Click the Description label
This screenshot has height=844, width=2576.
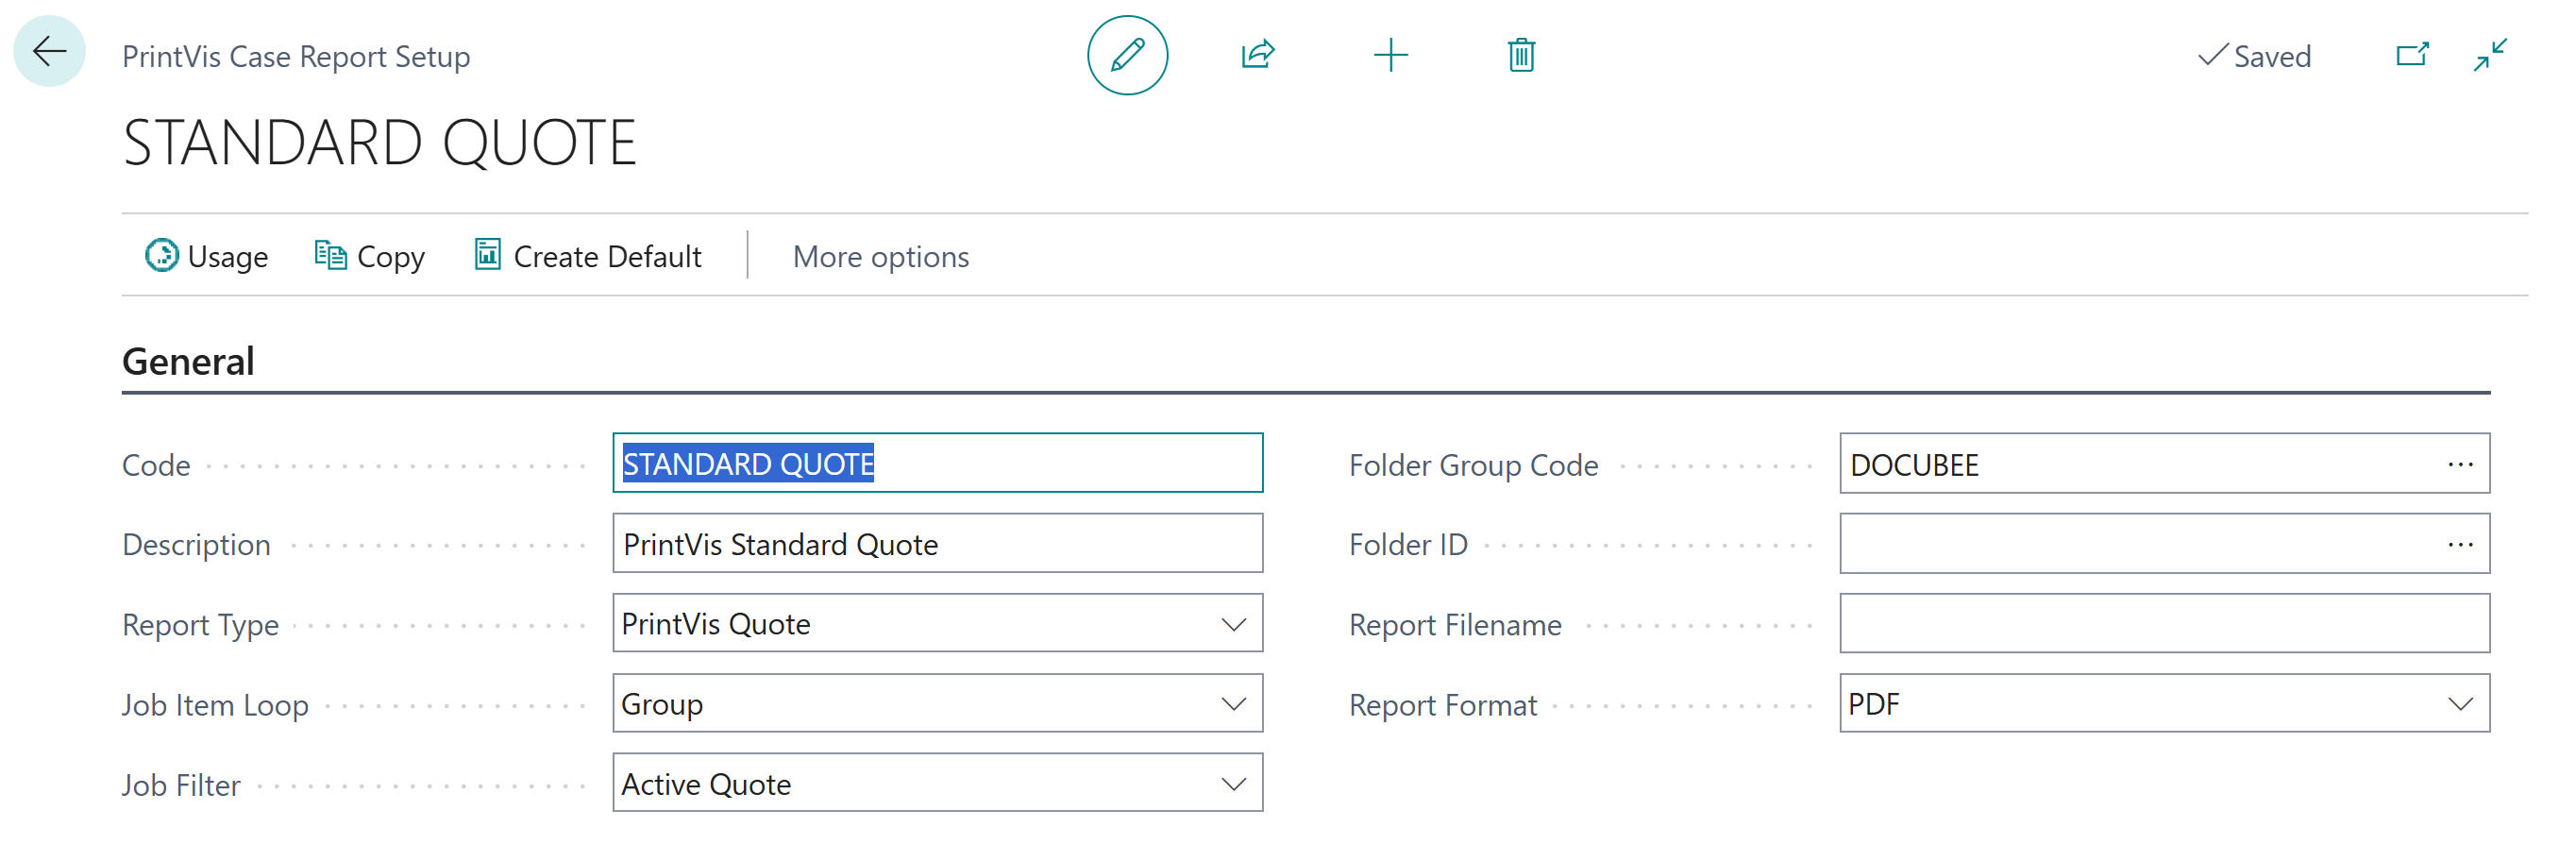coord(196,545)
